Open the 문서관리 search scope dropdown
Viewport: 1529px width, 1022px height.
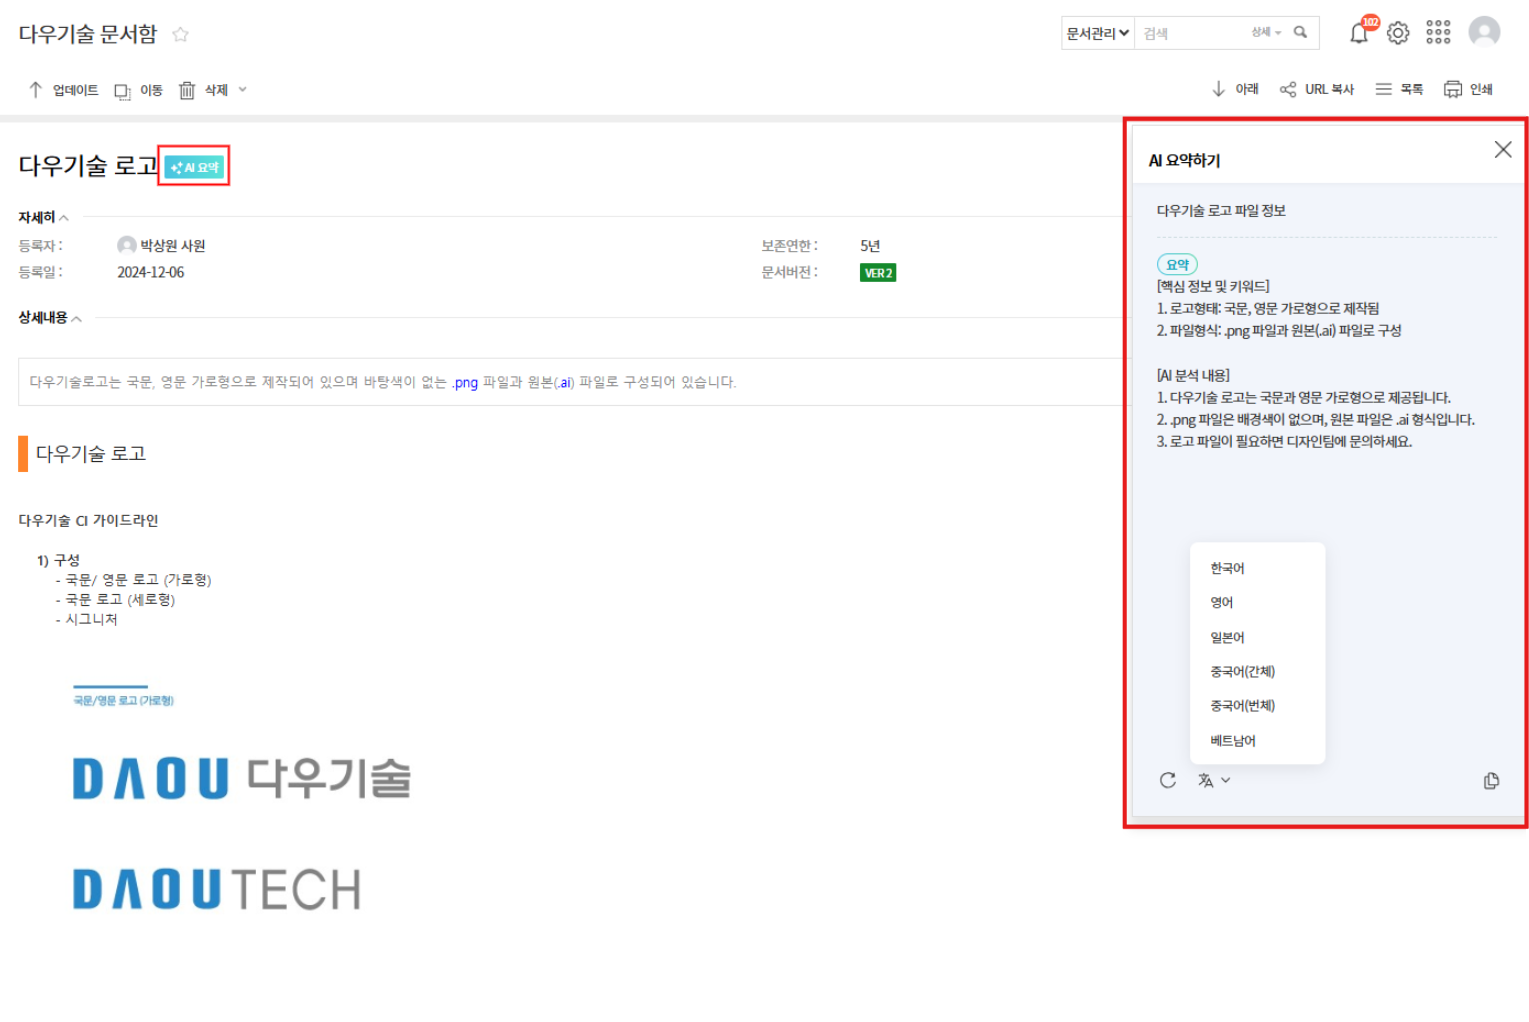coord(1097,33)
